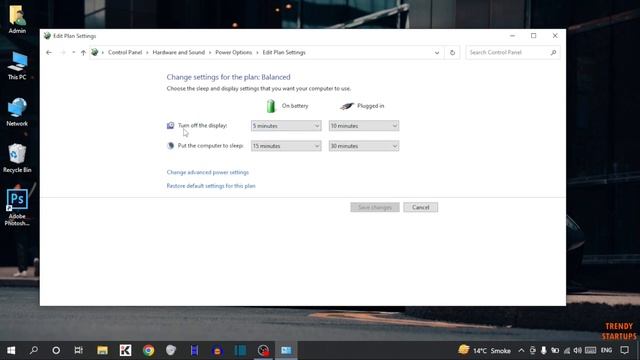640x360 pixels.
Task: Open touch keyboard tray icon
Action: coord(590,350)
